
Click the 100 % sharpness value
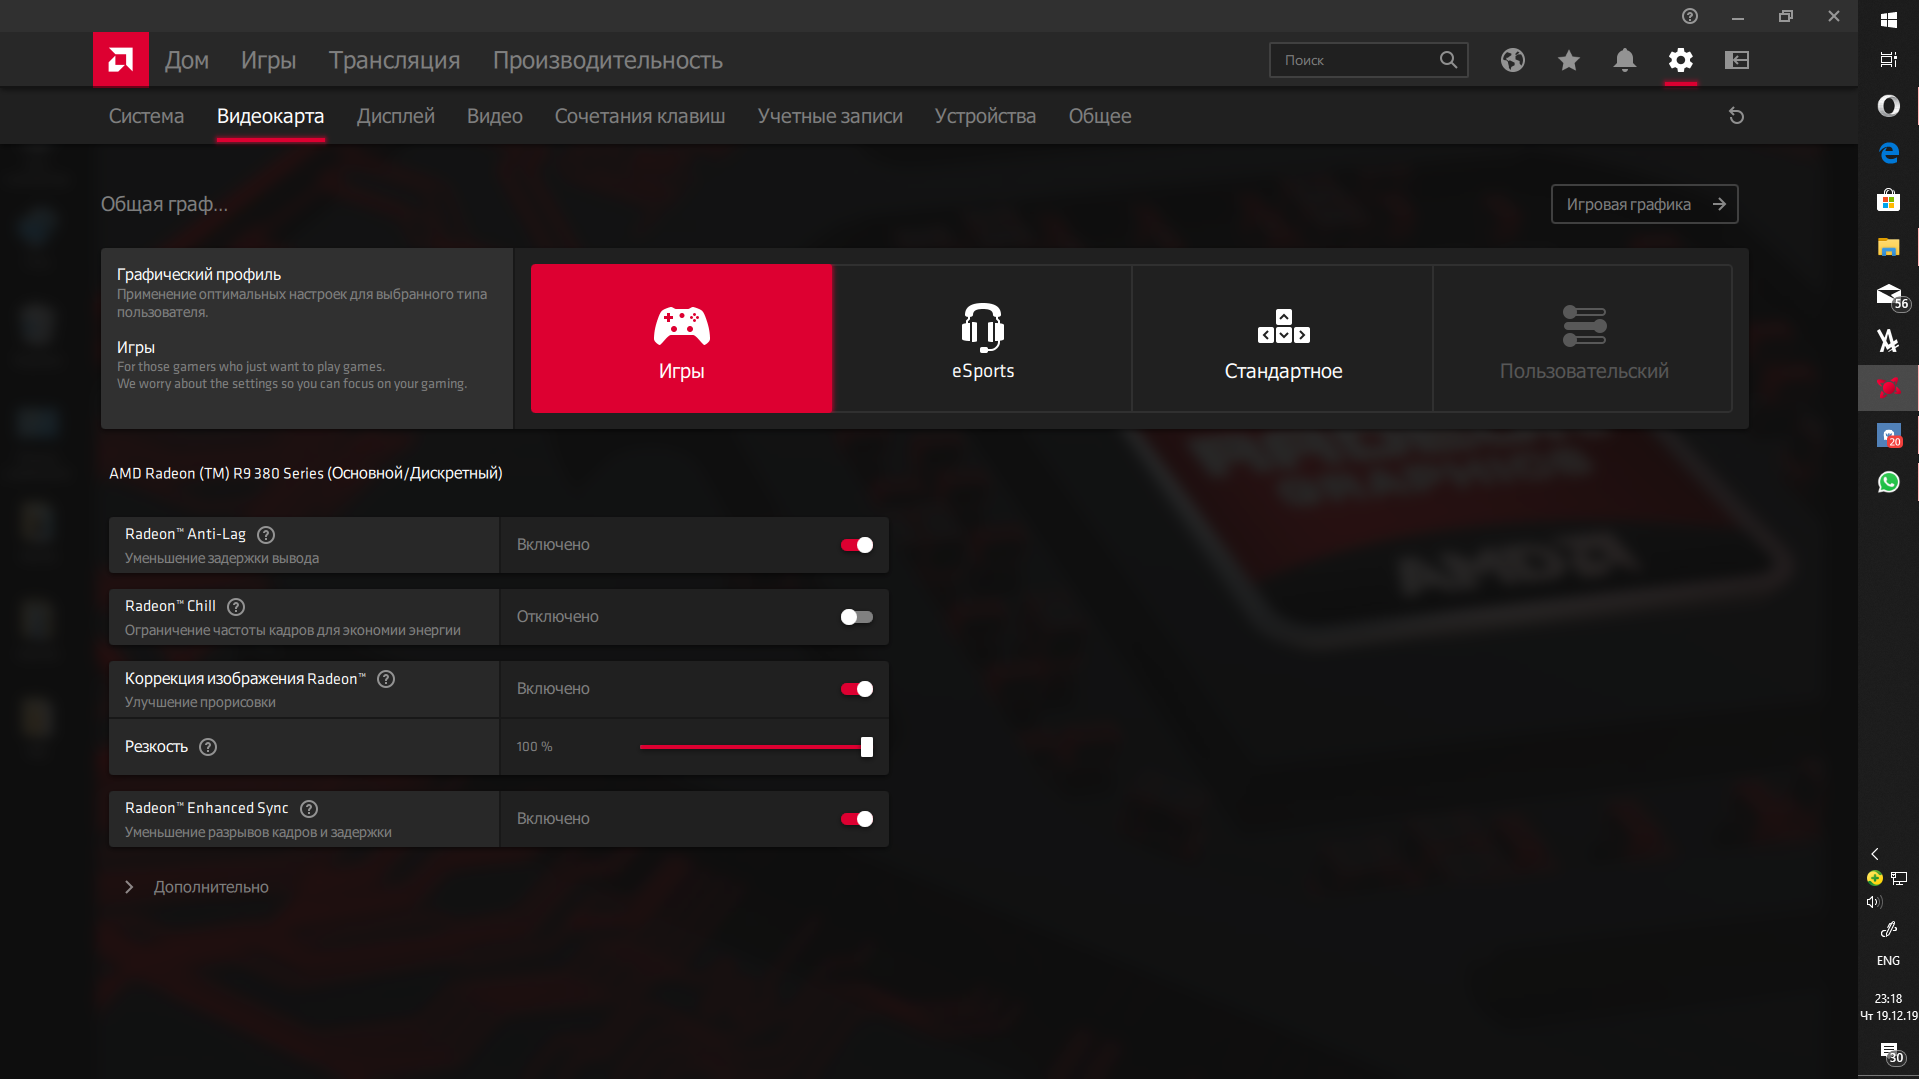[x=534, y=747]
